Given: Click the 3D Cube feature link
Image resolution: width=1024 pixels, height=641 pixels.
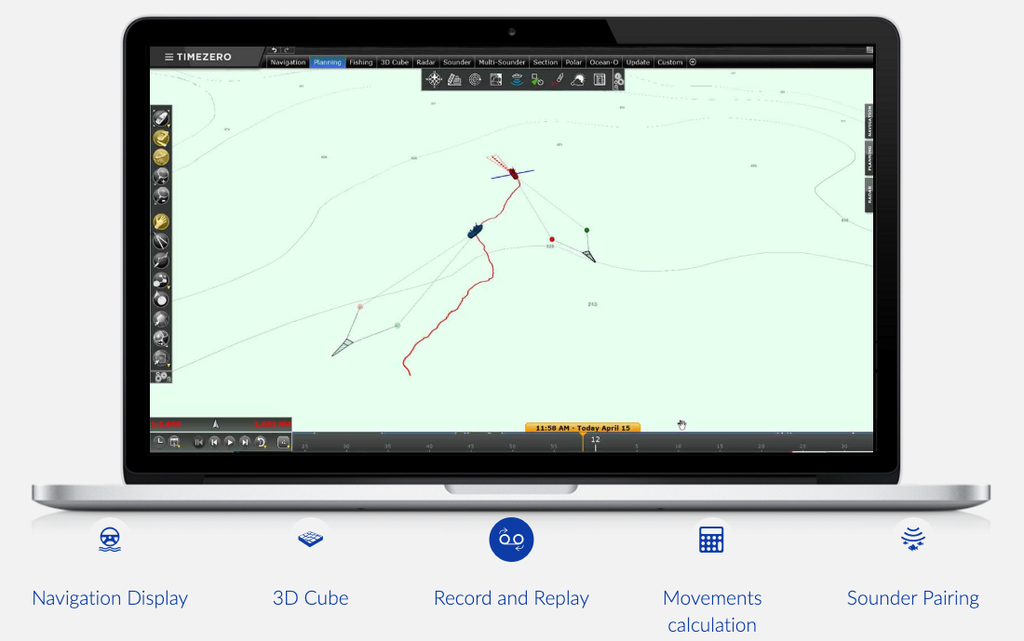Looking at the screenshot, I should click(x=310, y=598).
